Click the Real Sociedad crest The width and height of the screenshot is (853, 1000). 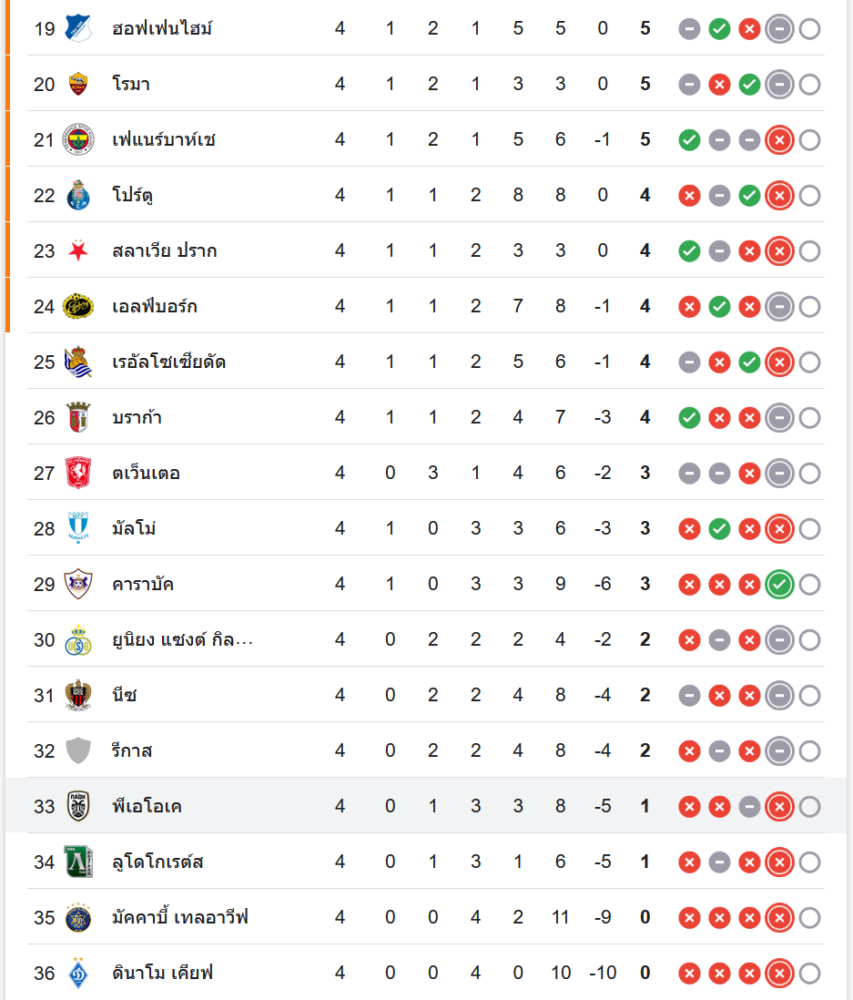tap(78, 362)
